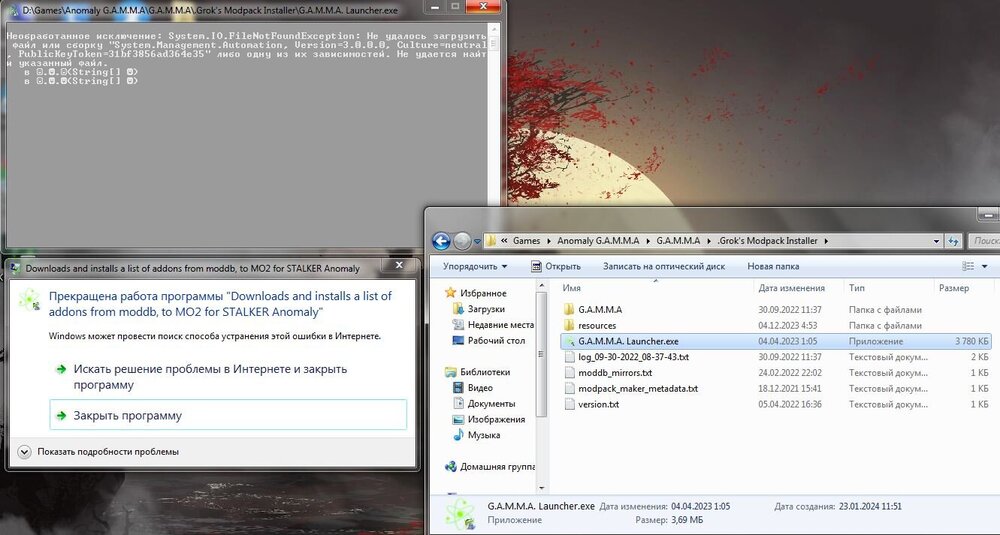The image size is (1000, 535).
Task: Click the moddb_mirrors.txt file icon
Action: pos(569,373)
